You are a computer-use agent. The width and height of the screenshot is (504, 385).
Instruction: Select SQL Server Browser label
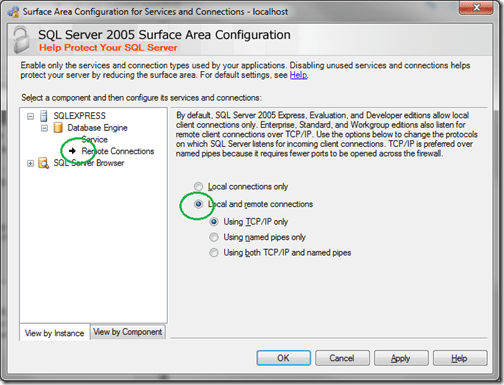[x=89, y=163]
